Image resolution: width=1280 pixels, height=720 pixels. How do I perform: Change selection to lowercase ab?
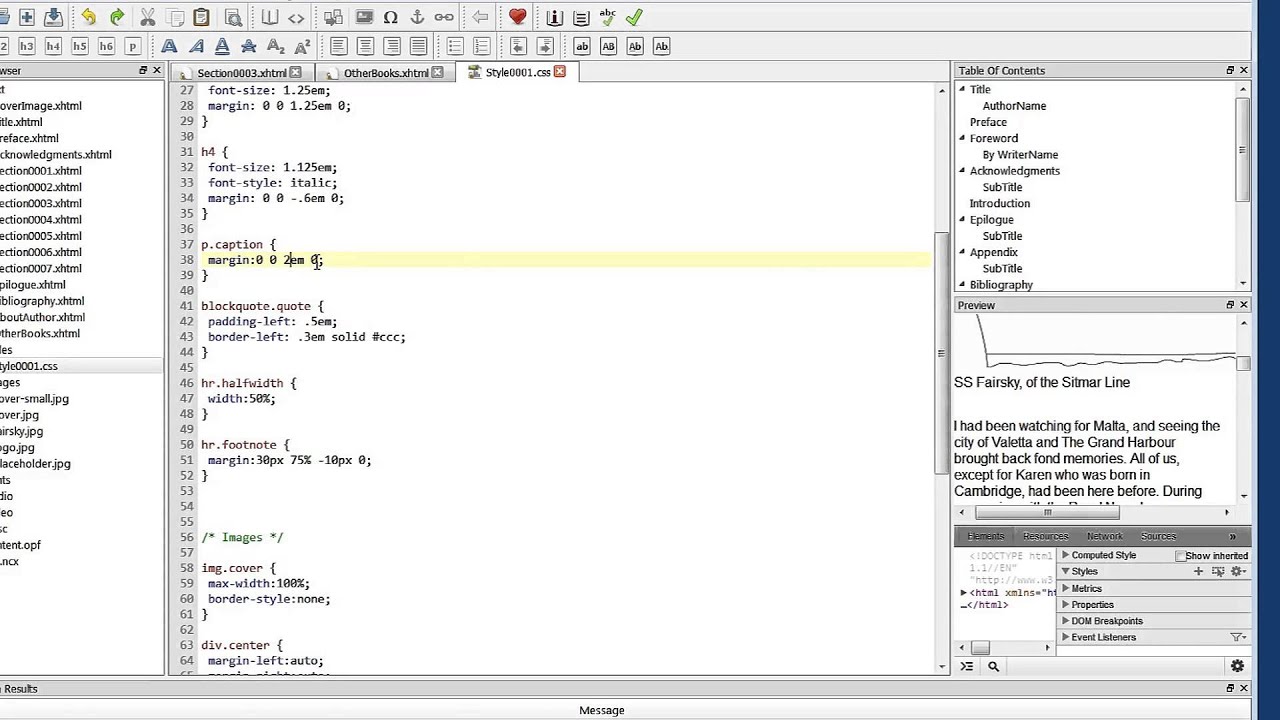pos(582,46)
